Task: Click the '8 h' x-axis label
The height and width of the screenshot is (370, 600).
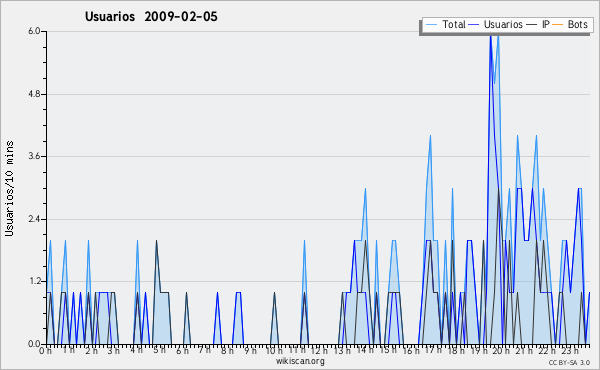Action: (228, 351)
